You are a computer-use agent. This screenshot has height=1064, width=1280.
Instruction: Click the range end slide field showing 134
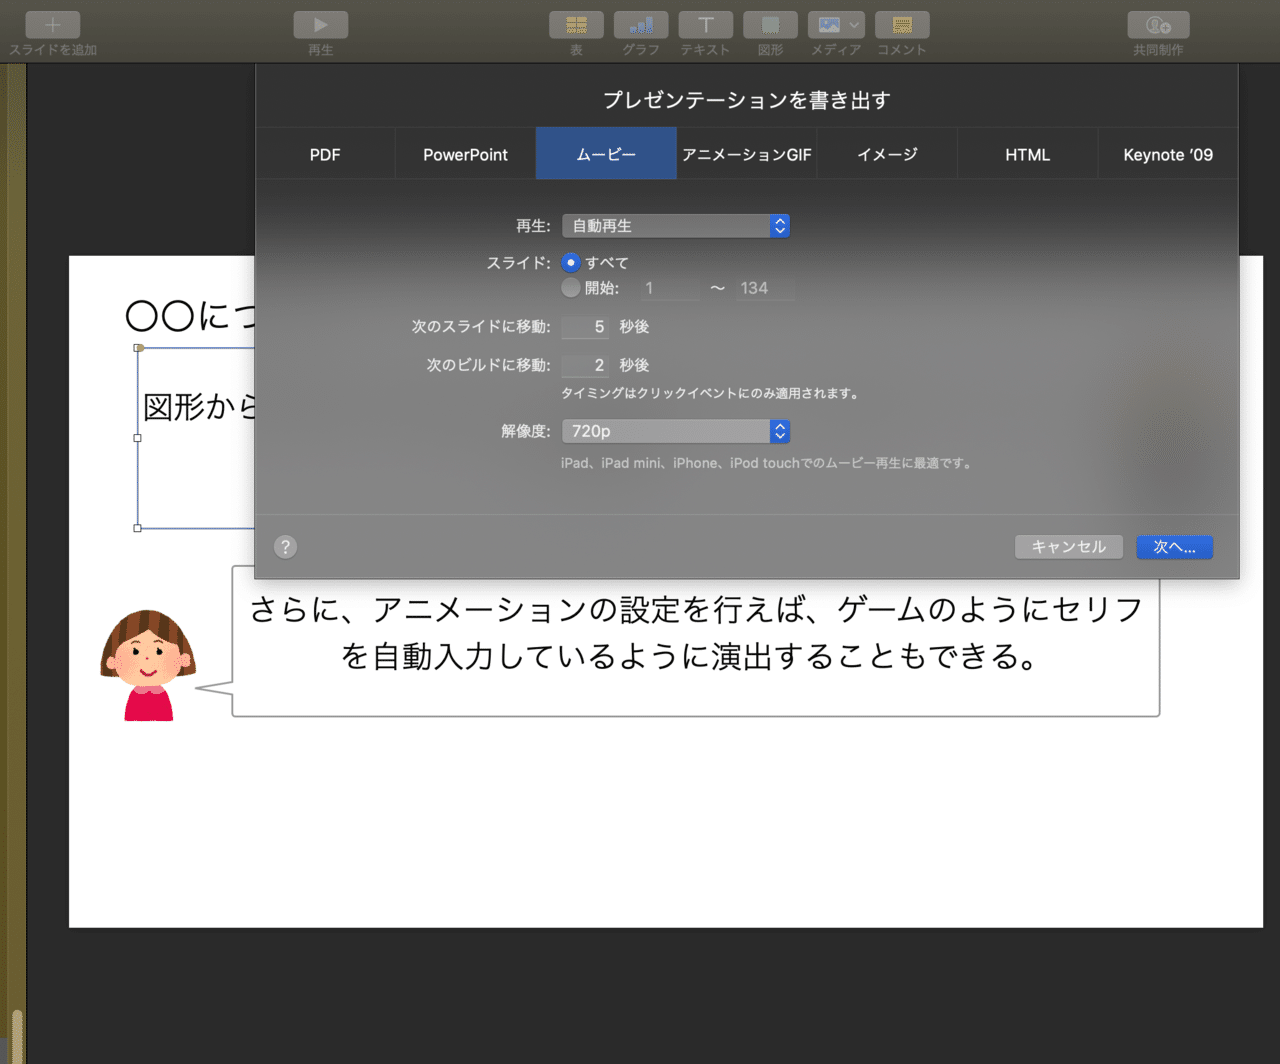click(x=765, y=288)
